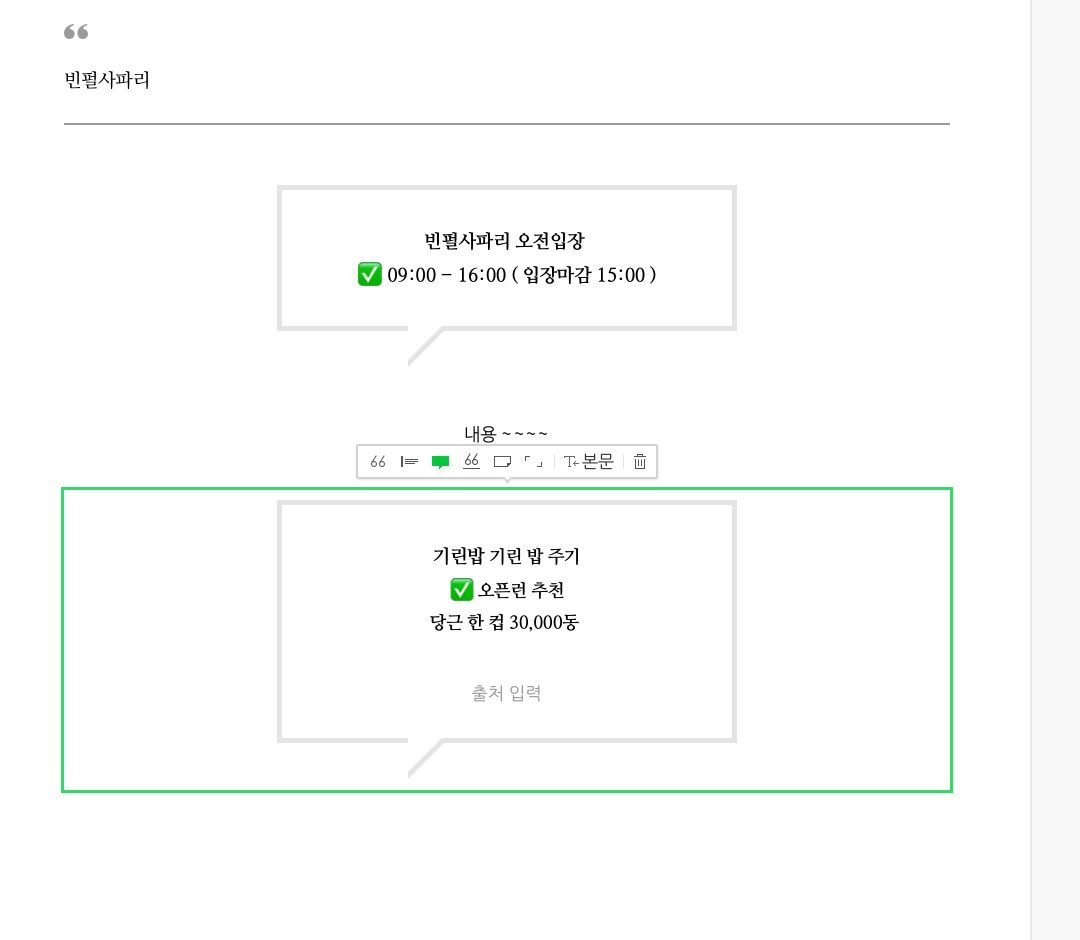
Task: Click the 당근 한 컵 30,000동 line
Action: 504,623
